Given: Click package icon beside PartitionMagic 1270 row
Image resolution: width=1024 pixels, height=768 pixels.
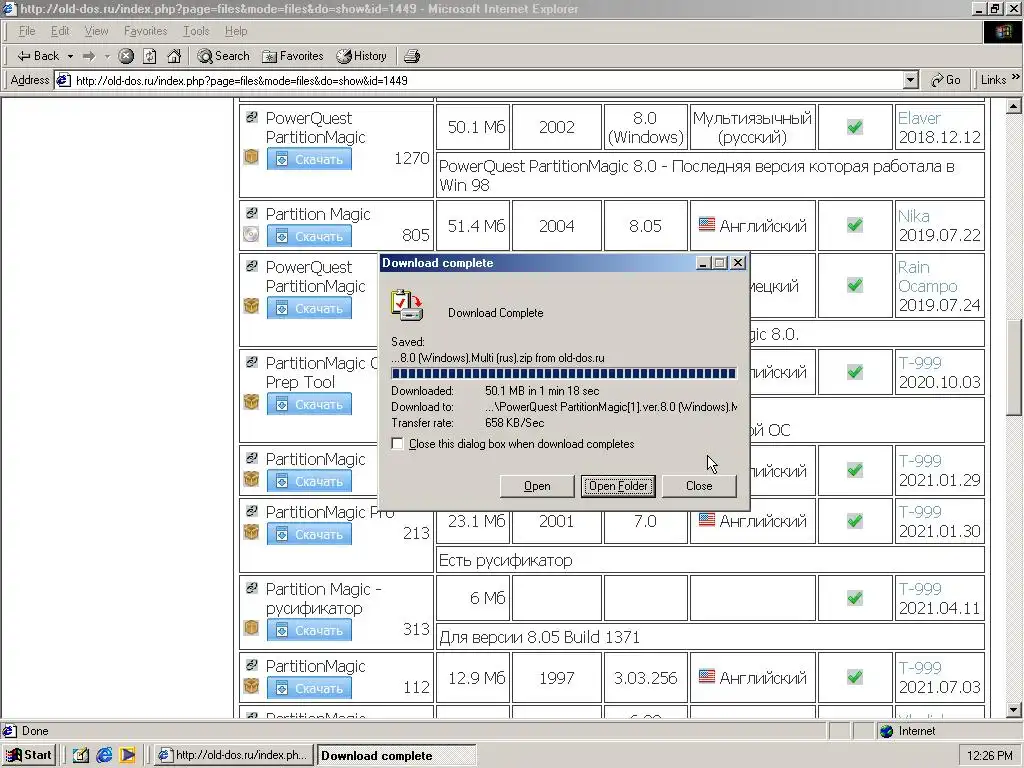Looking at the screenshot, I should 251,157.
